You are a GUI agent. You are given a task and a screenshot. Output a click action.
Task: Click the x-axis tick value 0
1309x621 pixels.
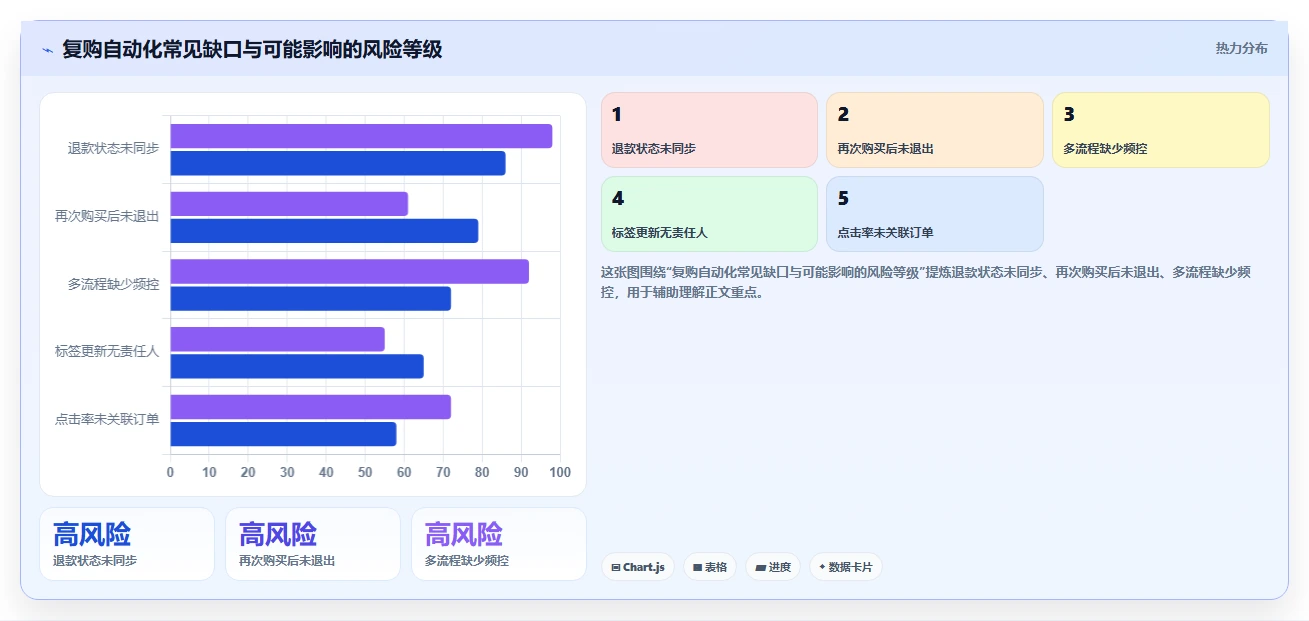point(170,472)
